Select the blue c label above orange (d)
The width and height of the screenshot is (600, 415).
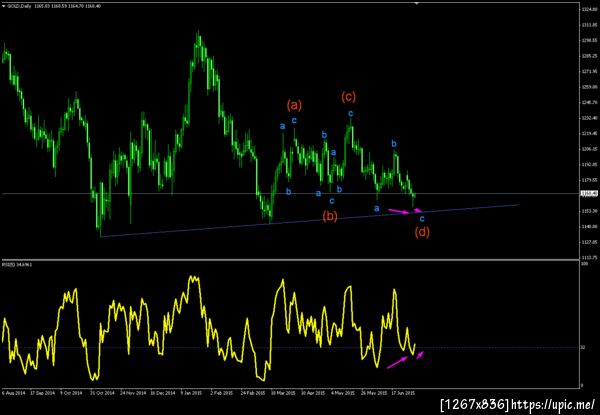tap(422, 219)
